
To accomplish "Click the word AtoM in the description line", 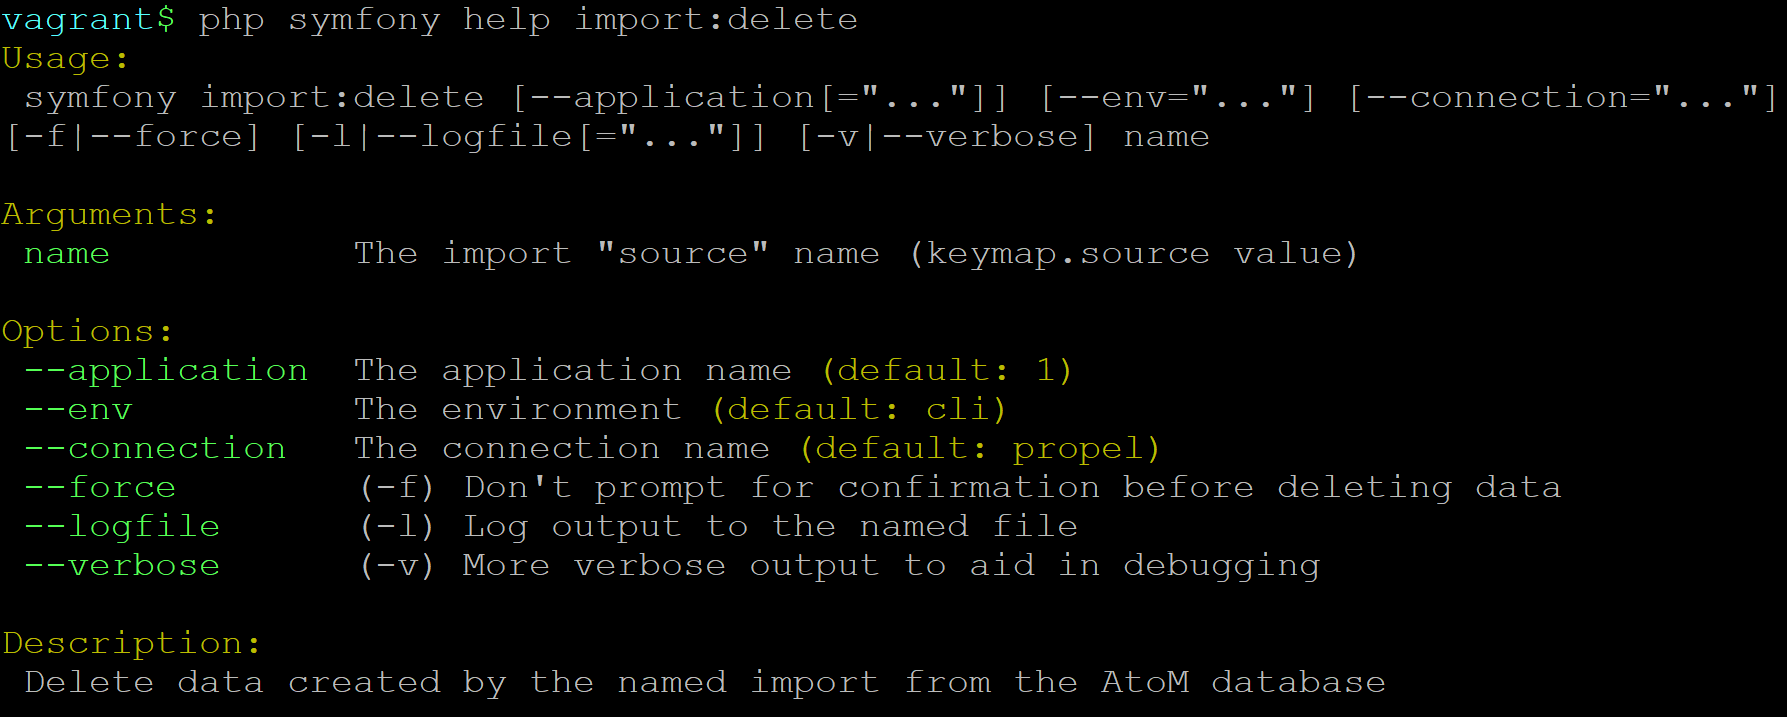I will click(x=1145, y=682).
